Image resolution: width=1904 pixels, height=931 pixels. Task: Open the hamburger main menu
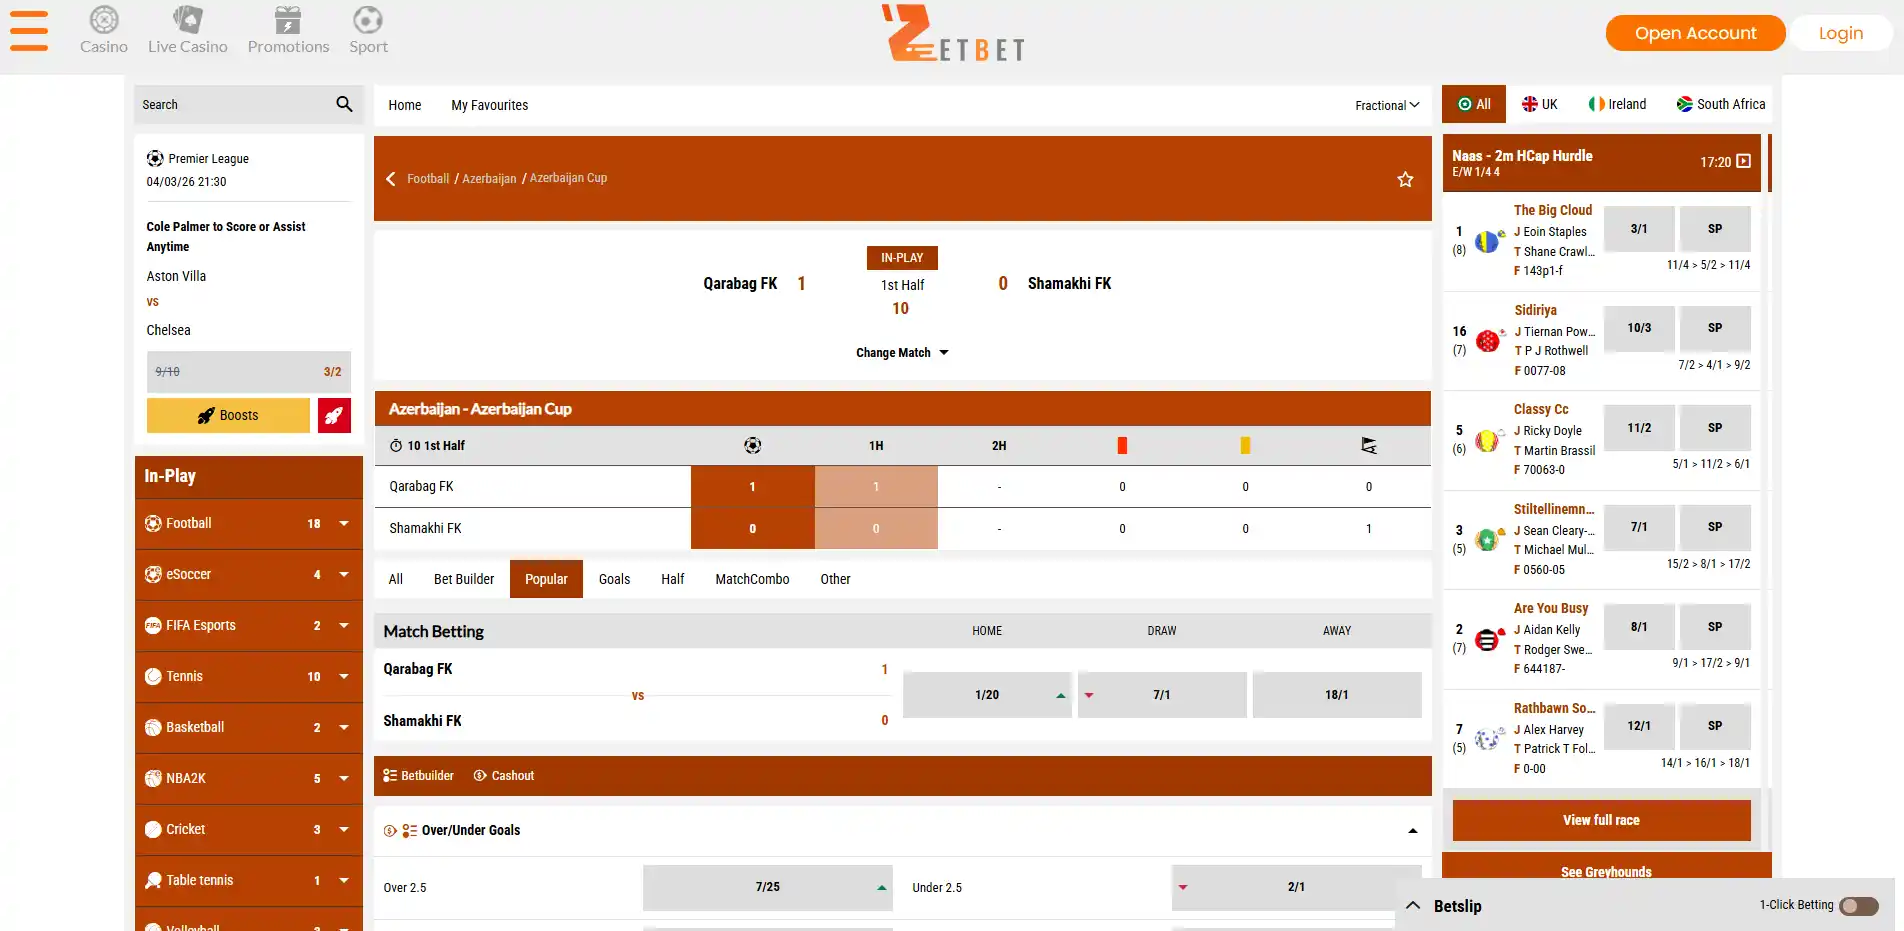[29, 30]
